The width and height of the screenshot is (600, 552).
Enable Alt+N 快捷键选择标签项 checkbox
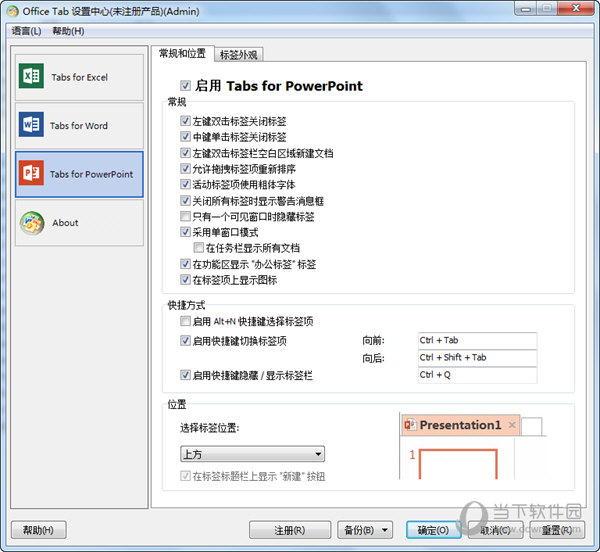coord(185,321)
